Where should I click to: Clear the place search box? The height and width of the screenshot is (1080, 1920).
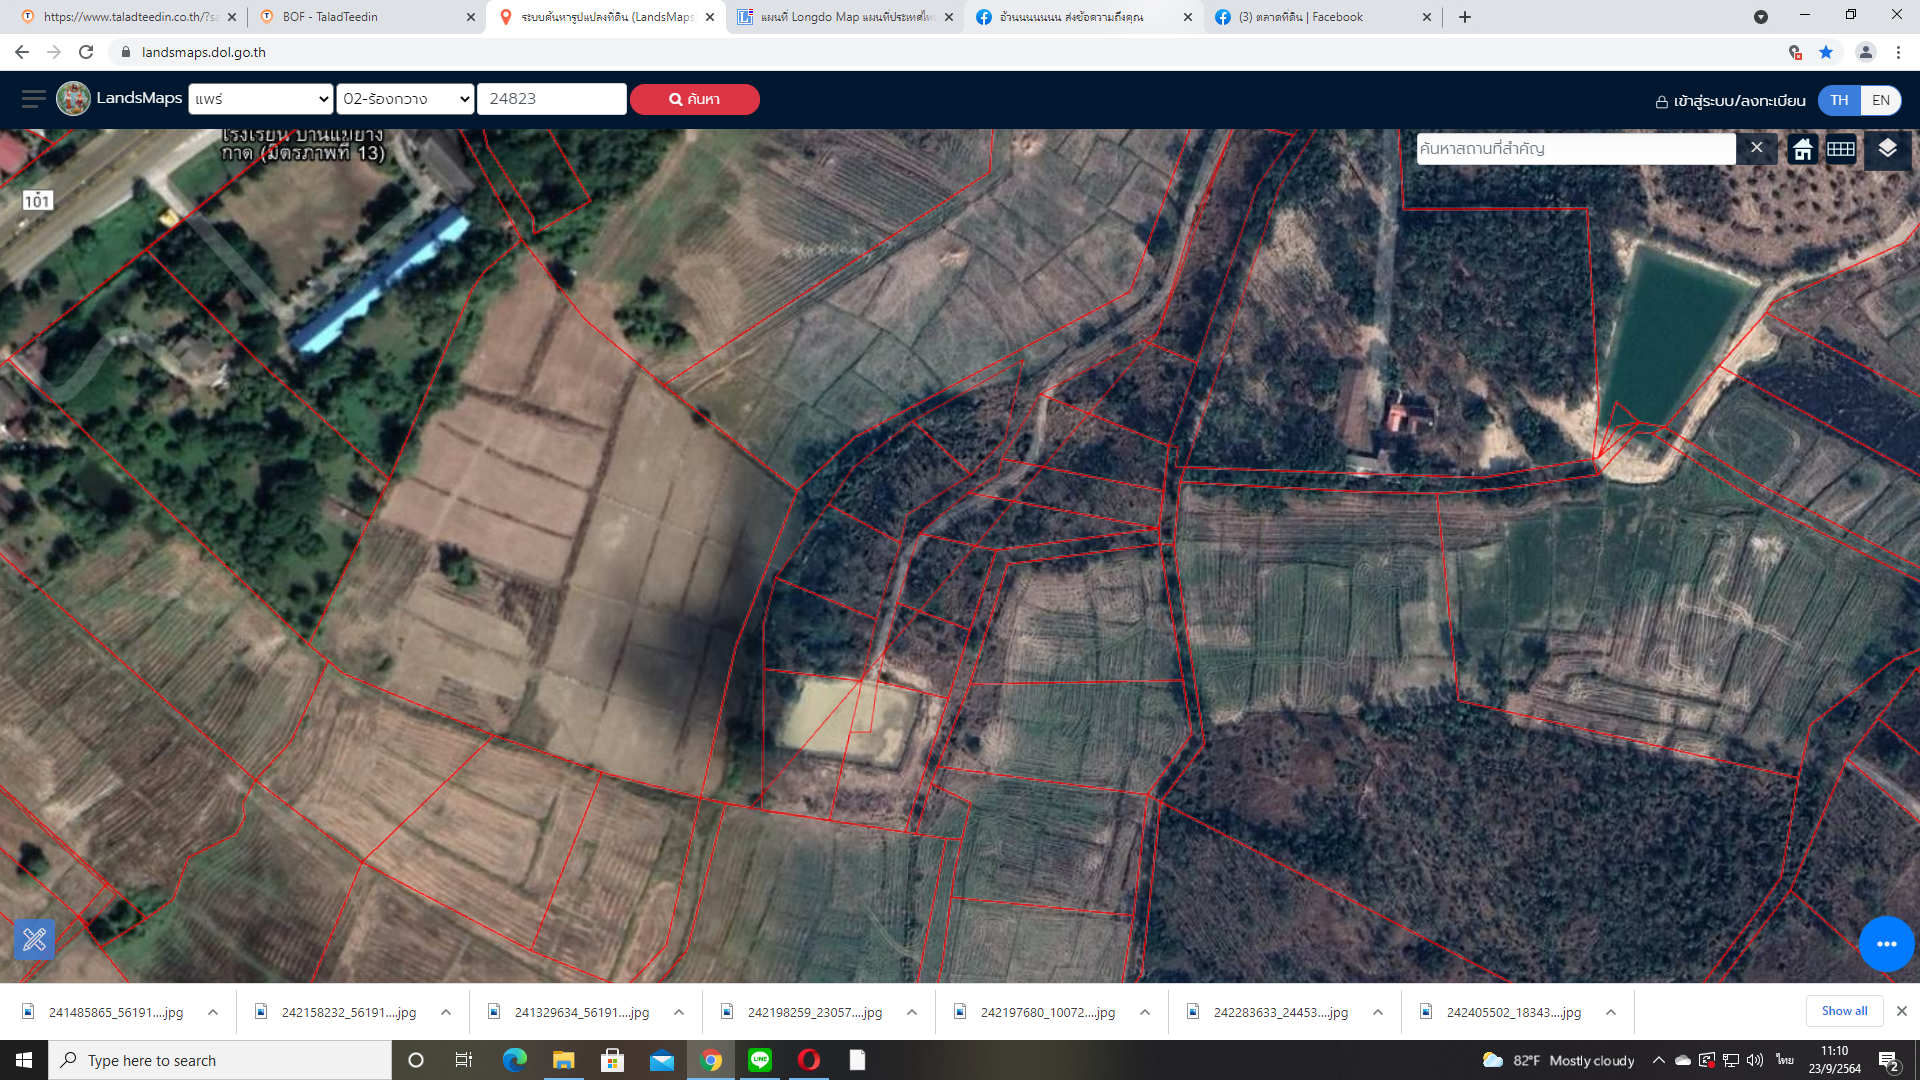click(x=1757, y=148)
